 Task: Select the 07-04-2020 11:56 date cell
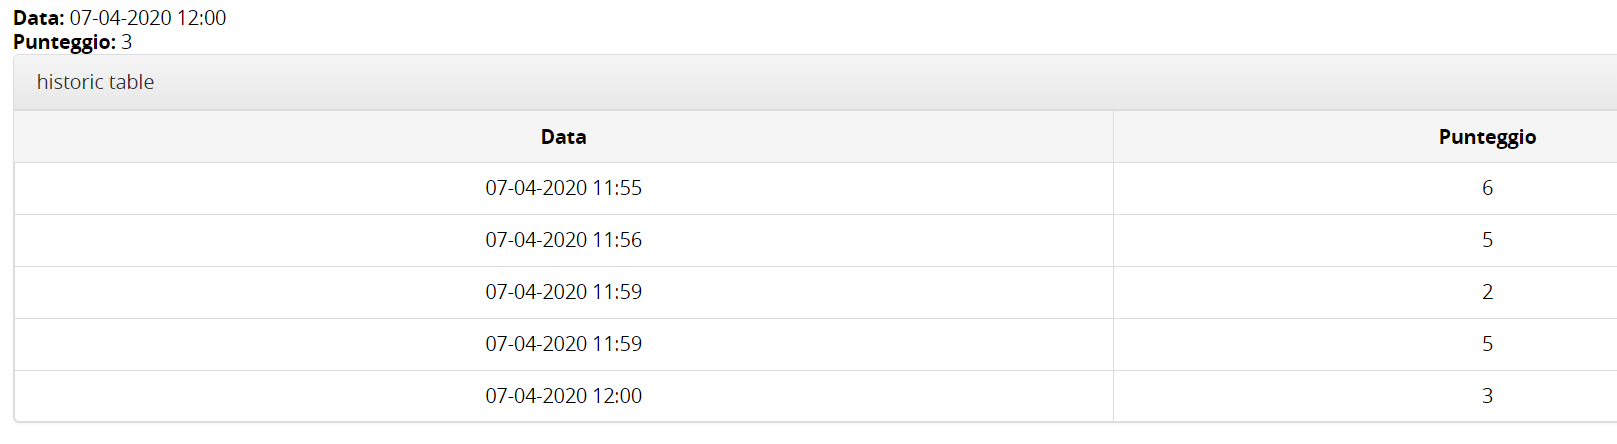(563, 240)
